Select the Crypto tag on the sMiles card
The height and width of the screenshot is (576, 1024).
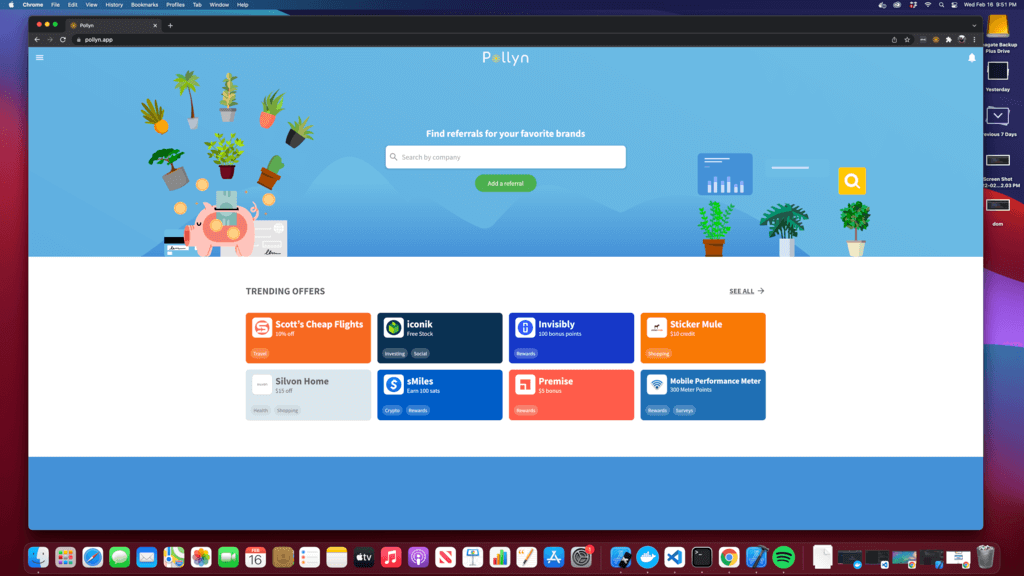[x=392, y=410]
